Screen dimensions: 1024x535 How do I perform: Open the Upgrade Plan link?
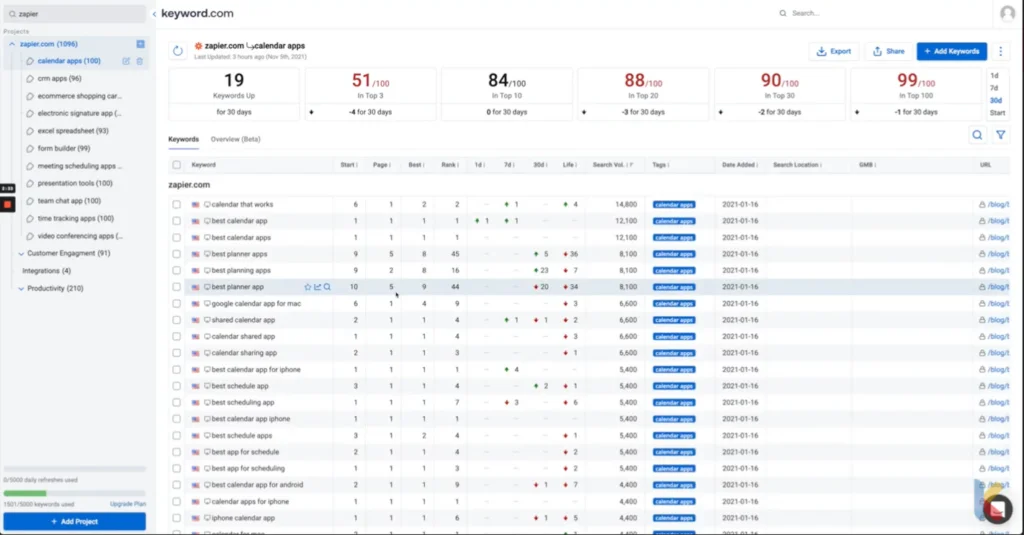coord(128,504)
